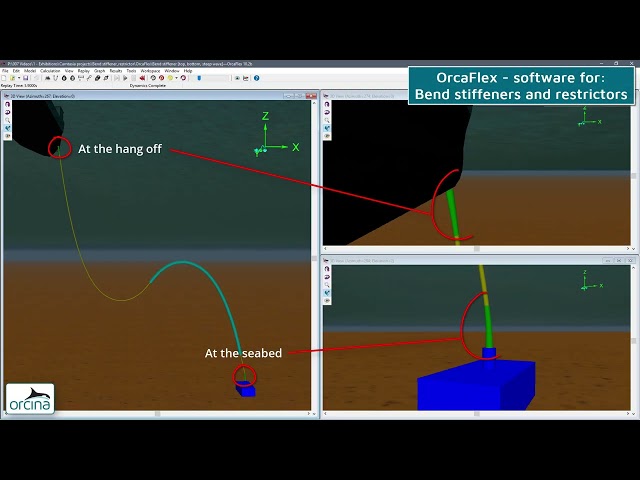Open the Model menu
Screen dimensions: 640x480
[30, 71]
